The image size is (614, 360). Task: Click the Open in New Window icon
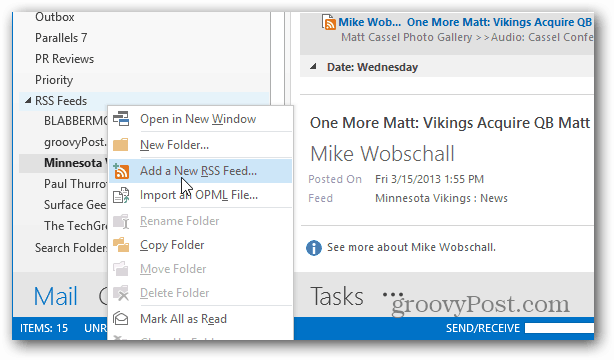[121, 119]
